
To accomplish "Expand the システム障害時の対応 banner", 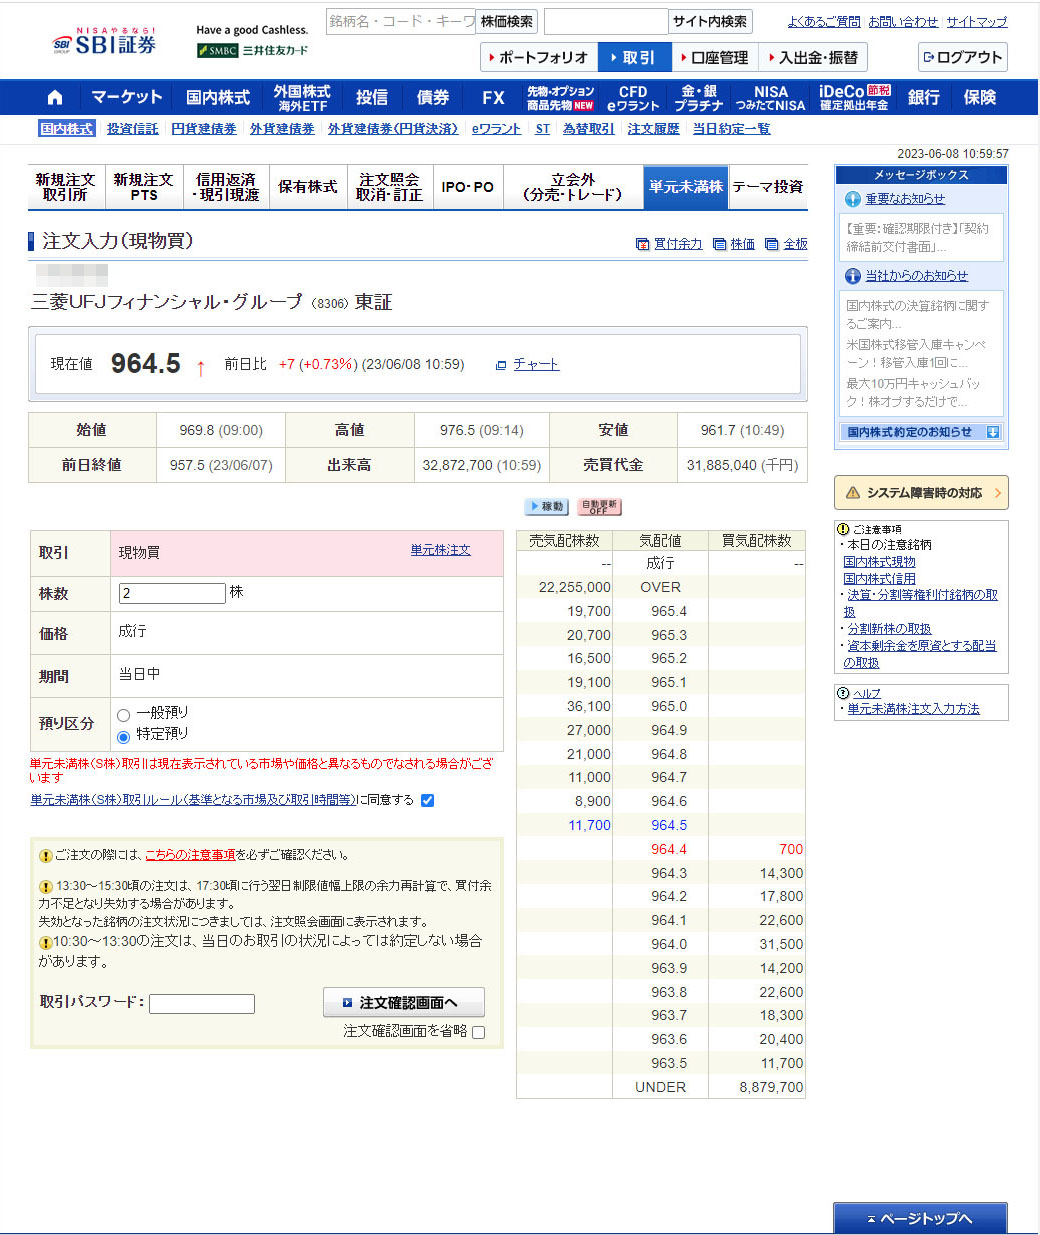I will tap(921, 493).
